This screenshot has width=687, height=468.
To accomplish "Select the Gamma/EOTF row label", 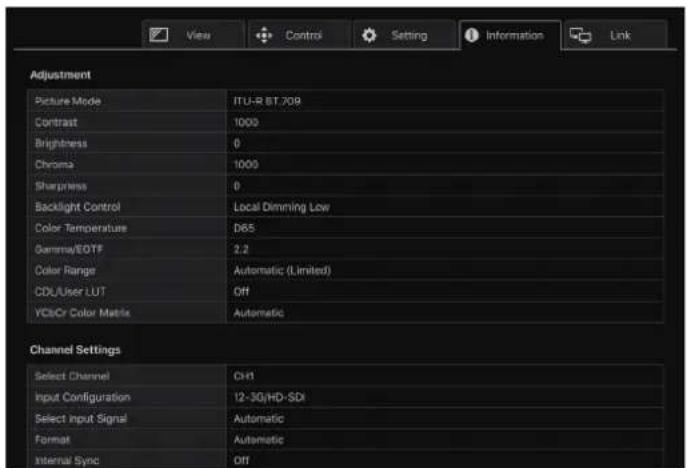I will tap(69, 249).
